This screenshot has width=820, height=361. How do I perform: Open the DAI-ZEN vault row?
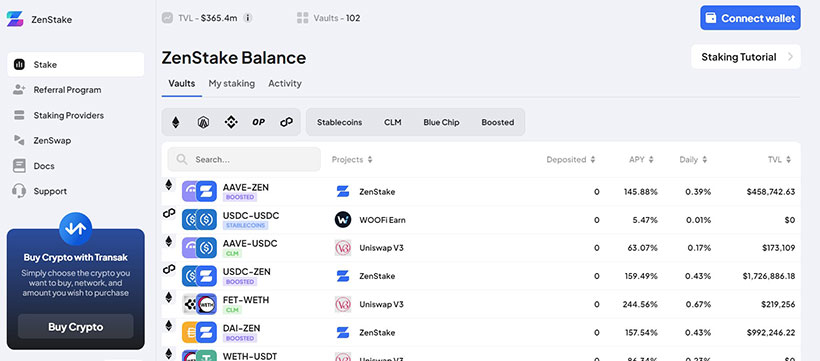pos(481,332)
